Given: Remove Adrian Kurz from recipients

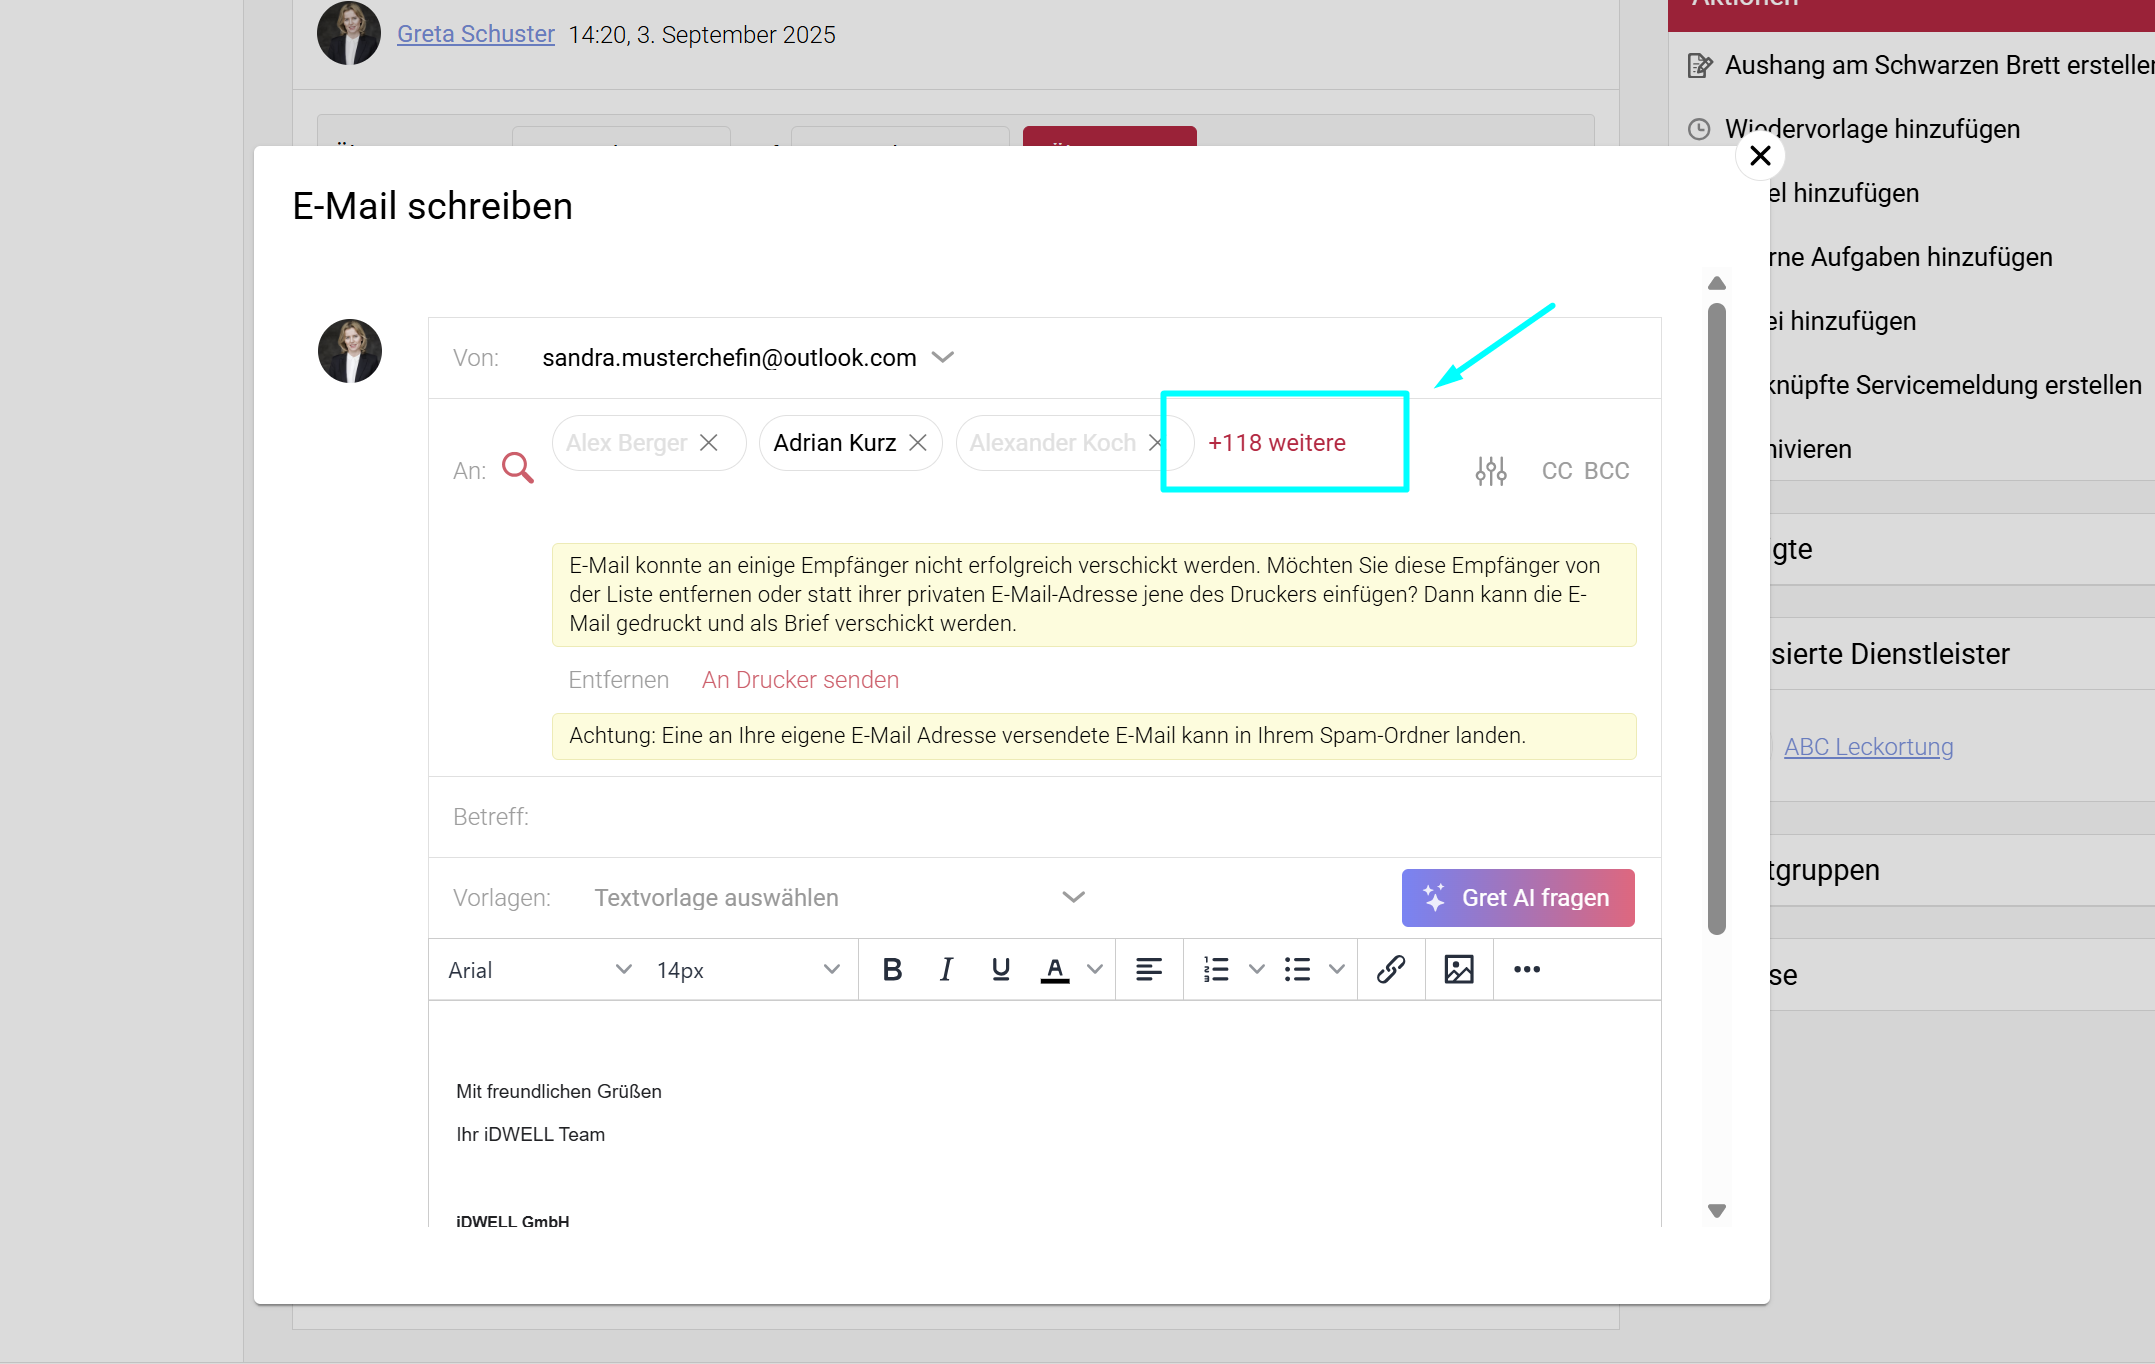Looking at the screenshot, I should 918,443.
